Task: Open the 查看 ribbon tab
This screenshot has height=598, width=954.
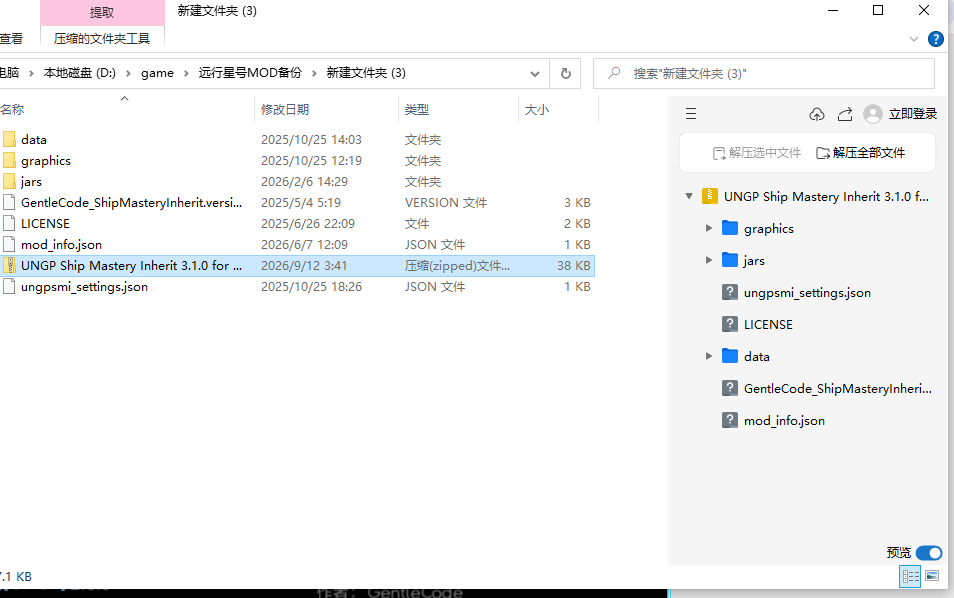Action: click(12, 39)
